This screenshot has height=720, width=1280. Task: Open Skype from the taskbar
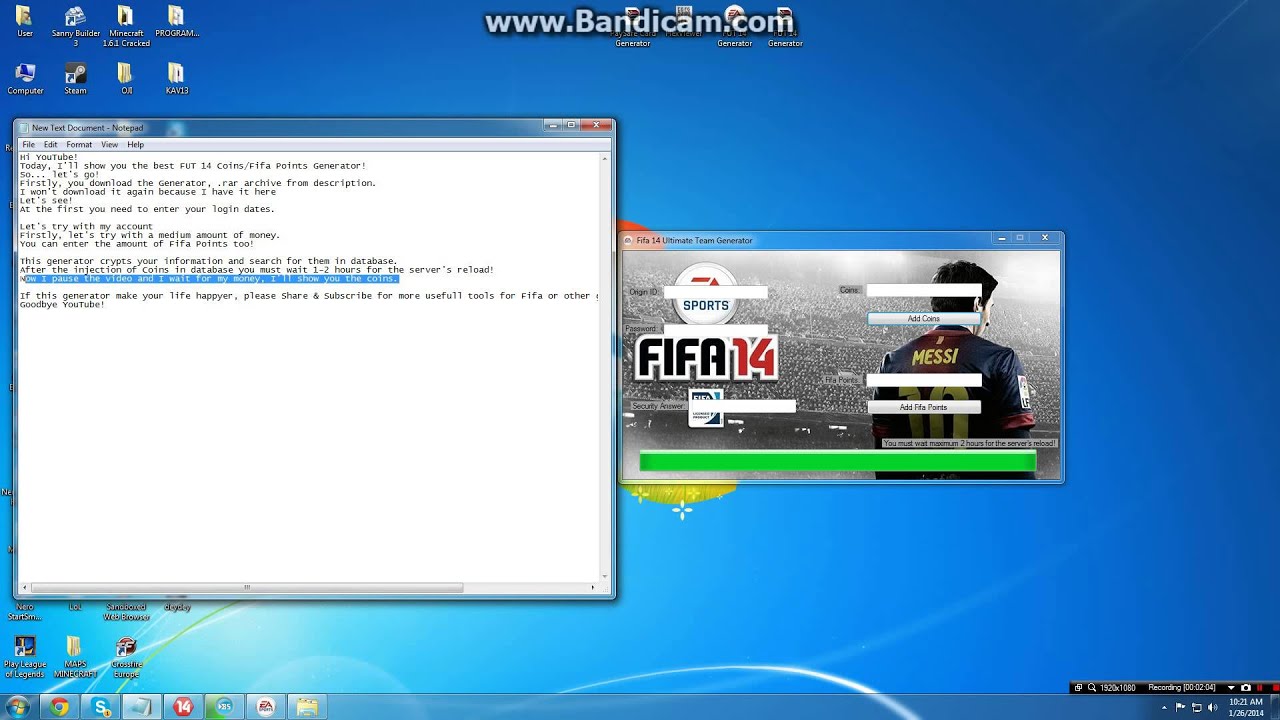pyautogui.click(x=101, y=707)
